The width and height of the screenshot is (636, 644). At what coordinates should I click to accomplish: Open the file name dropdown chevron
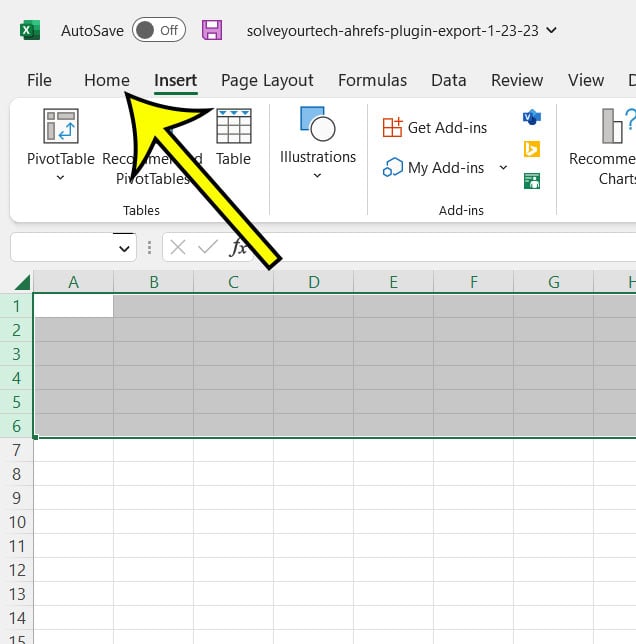click(552, 30)
